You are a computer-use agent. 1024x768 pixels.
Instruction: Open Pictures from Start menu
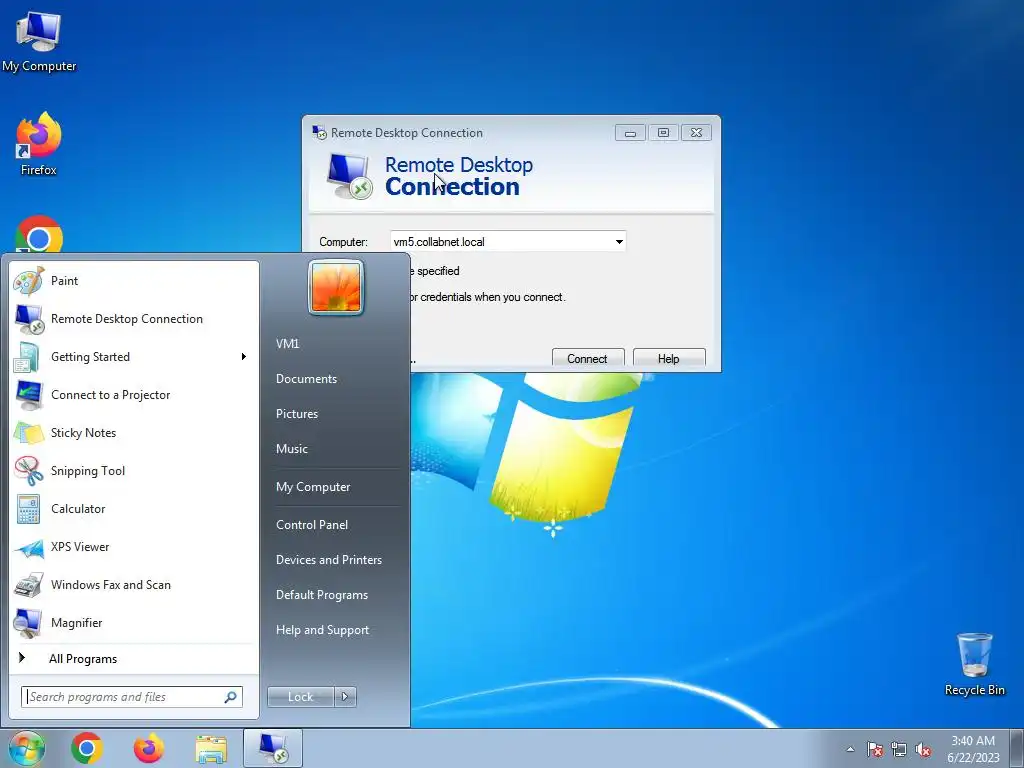297,414
